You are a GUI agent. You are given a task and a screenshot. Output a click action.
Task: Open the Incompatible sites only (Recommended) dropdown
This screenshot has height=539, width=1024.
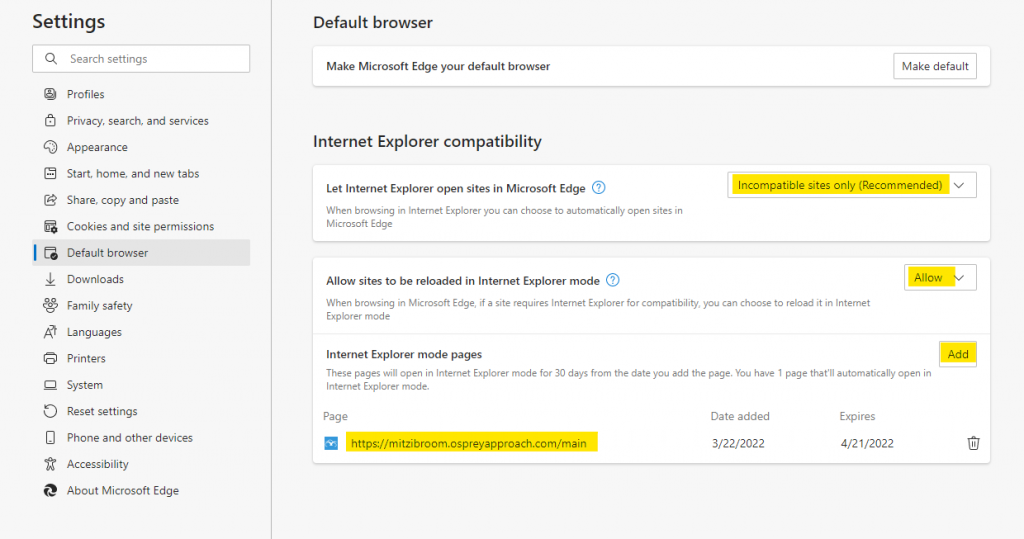(852, 185)
